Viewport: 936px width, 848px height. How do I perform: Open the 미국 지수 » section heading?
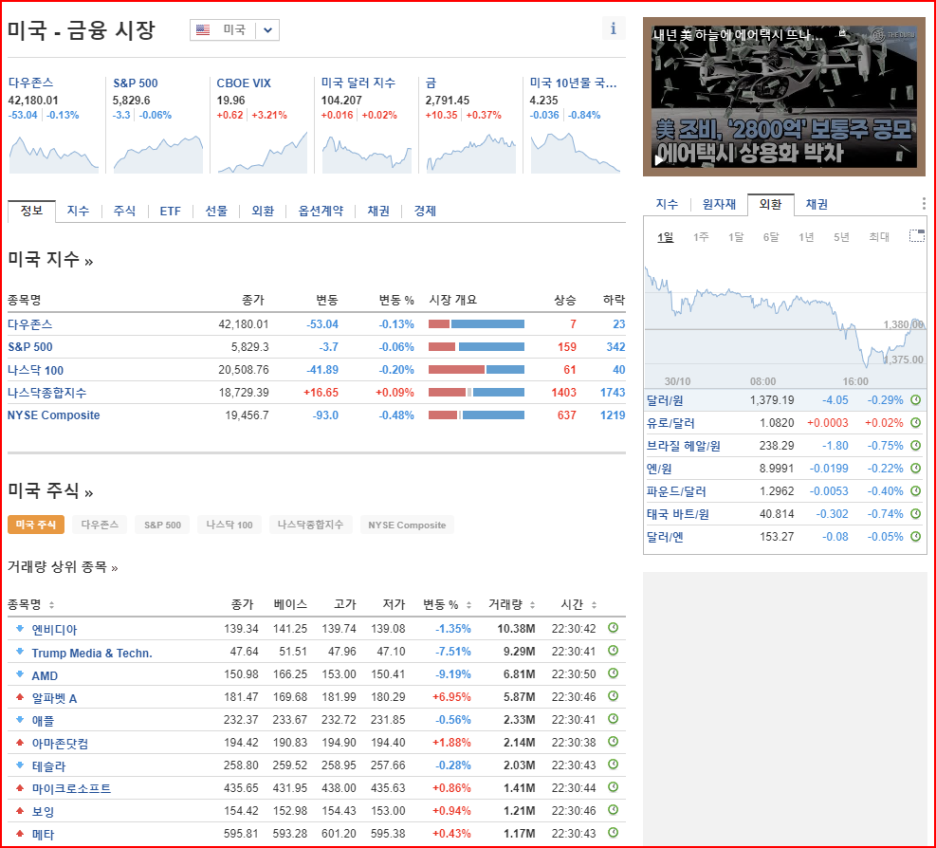click(50, 259)
